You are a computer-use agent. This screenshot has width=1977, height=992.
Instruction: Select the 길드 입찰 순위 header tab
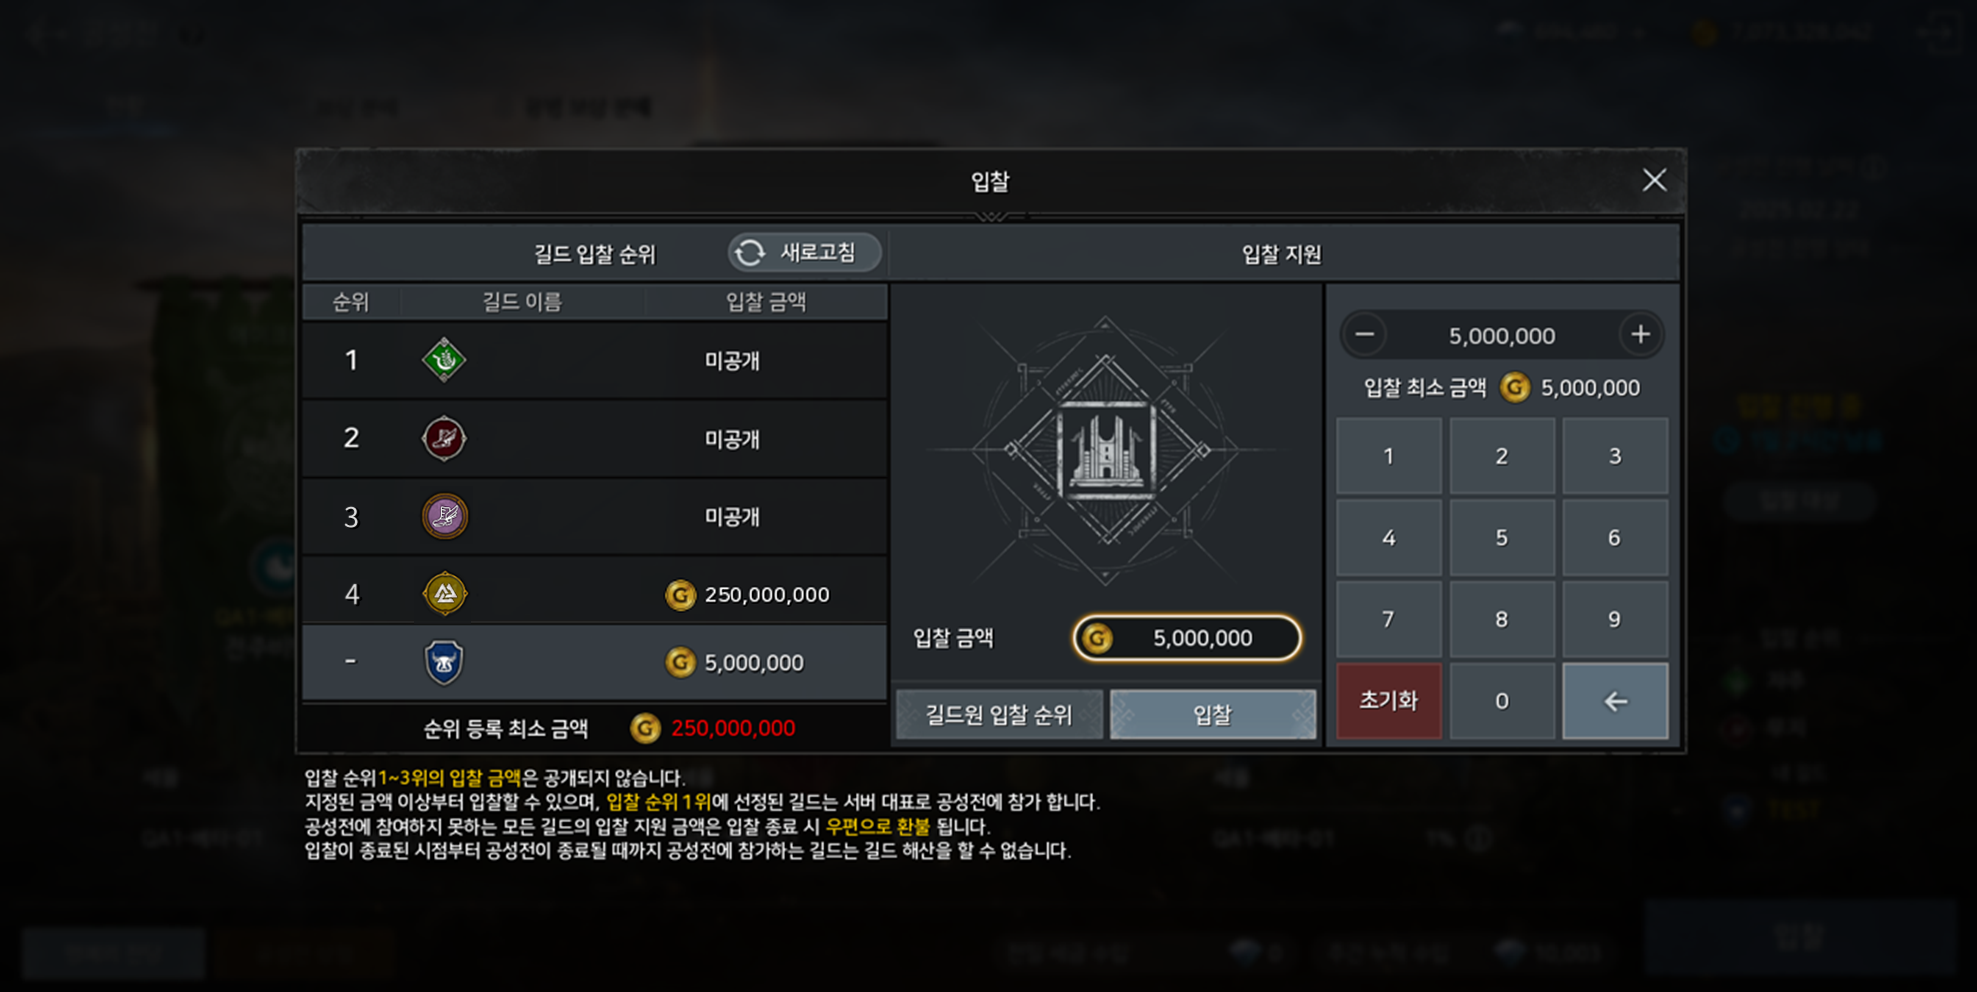coord(594,254)
